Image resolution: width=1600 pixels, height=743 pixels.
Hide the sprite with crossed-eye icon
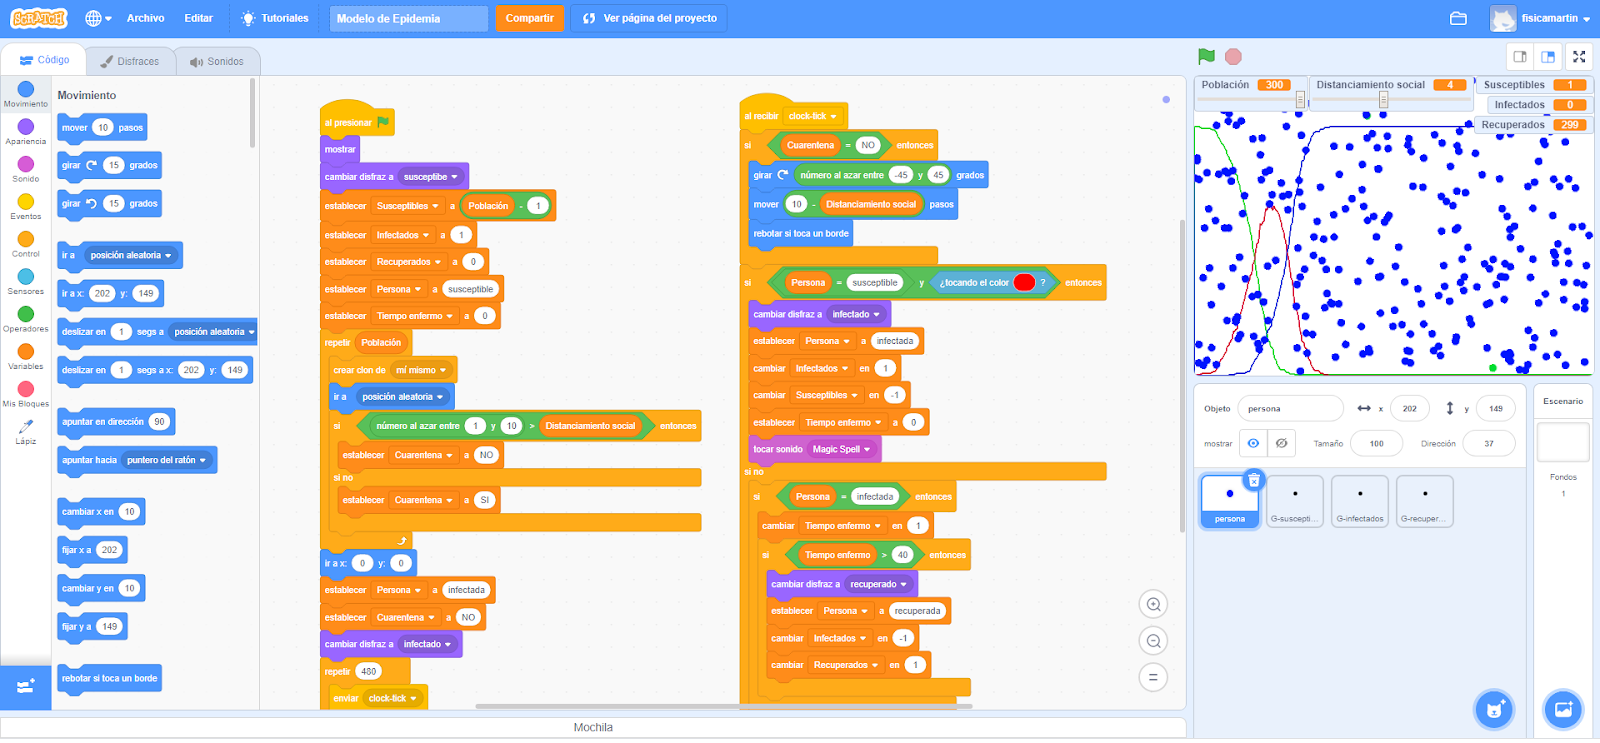pos(1281,443)
